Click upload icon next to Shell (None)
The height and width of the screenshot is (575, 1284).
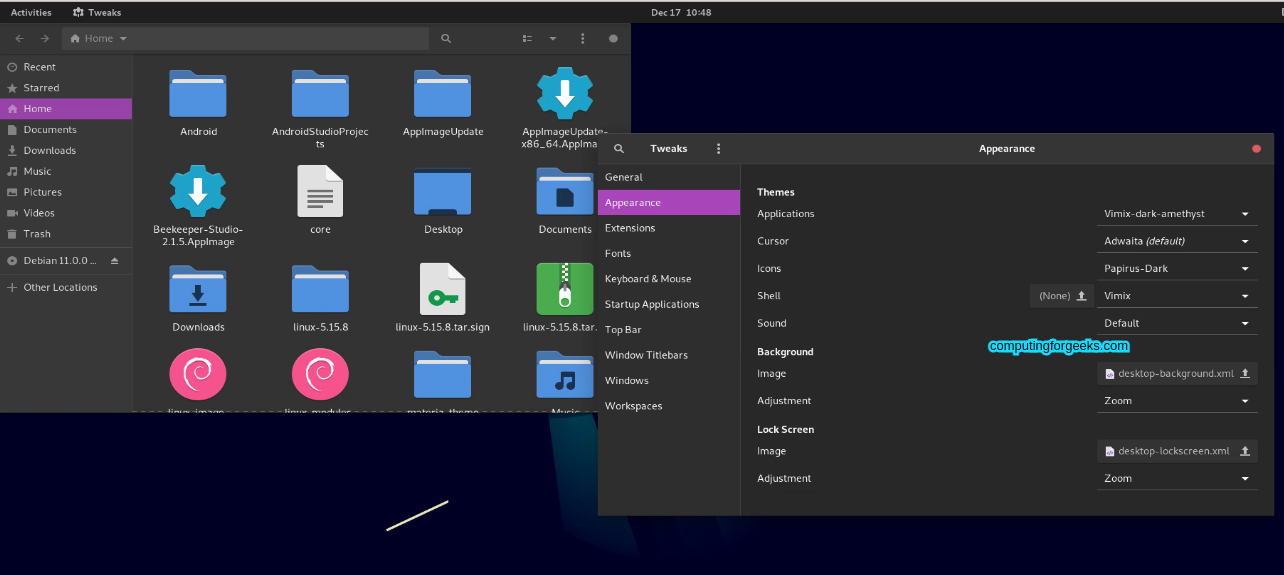pos(1081,296)
